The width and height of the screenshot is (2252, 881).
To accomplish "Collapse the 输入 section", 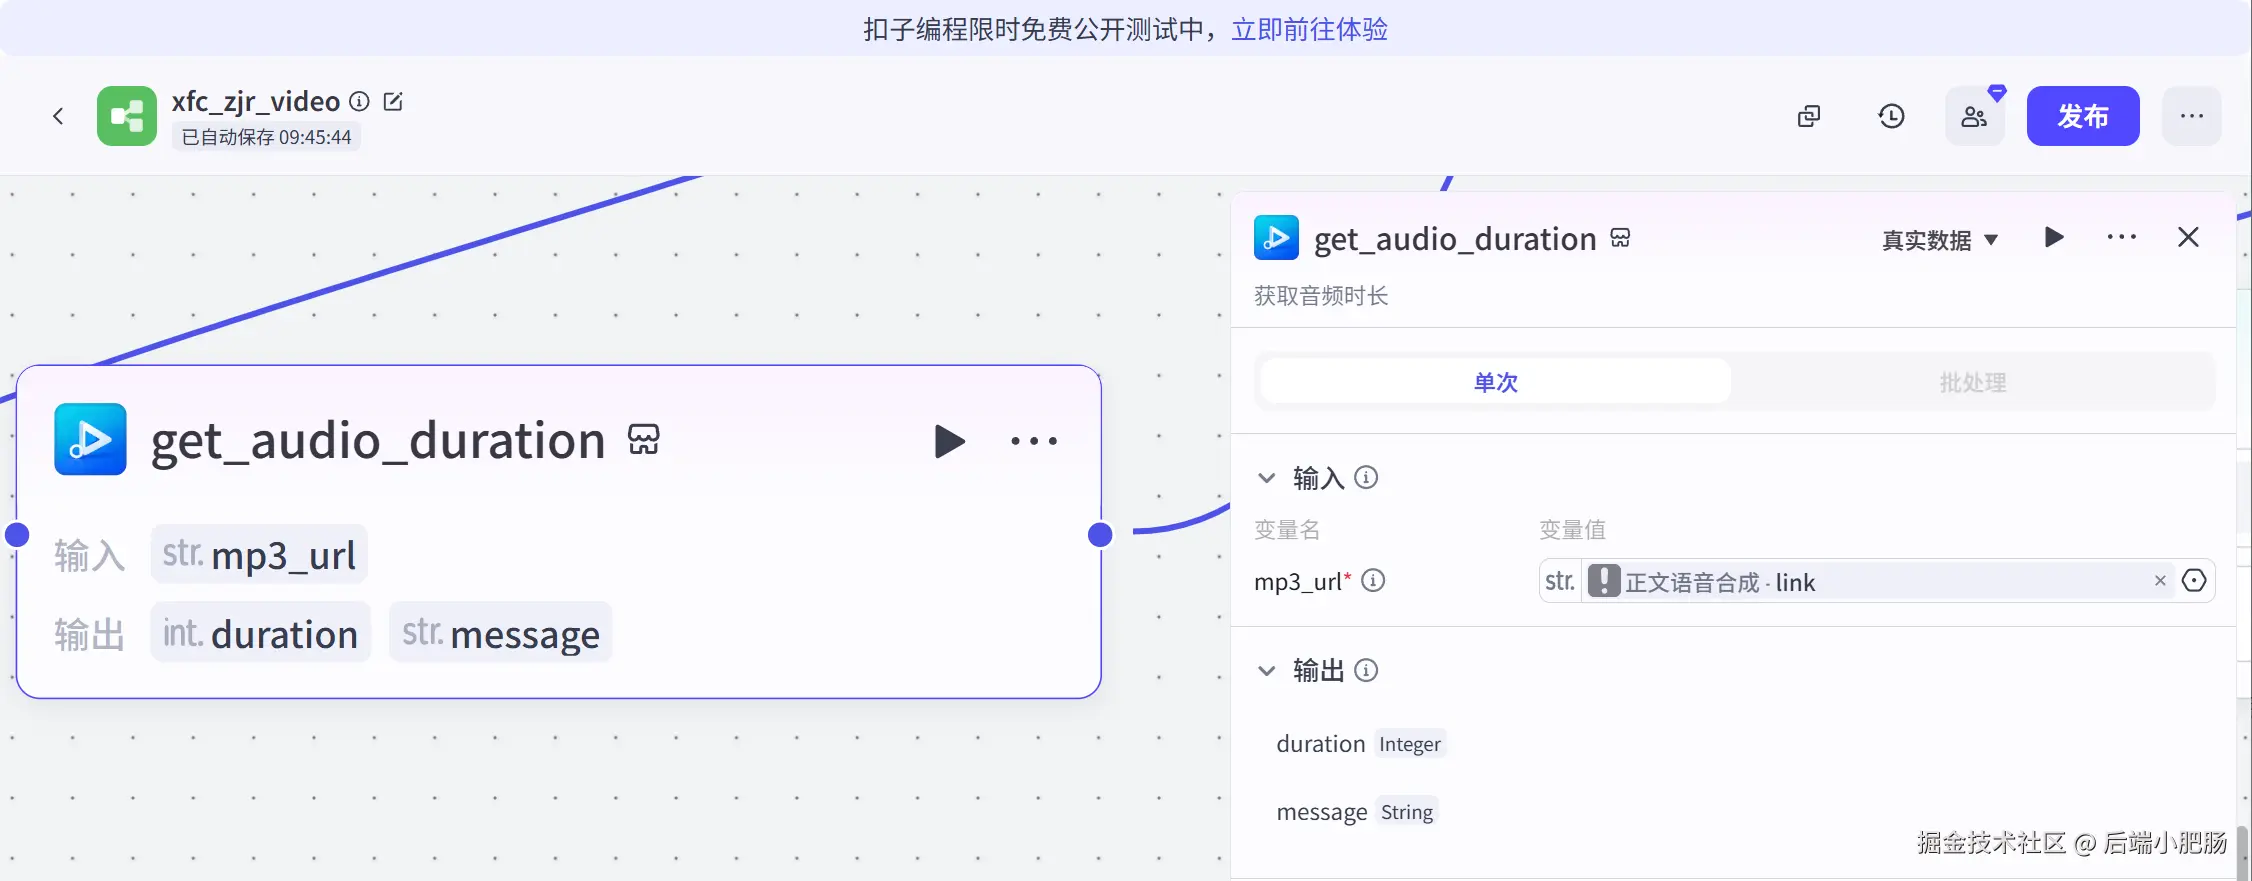I will [x=1267, y=478].
